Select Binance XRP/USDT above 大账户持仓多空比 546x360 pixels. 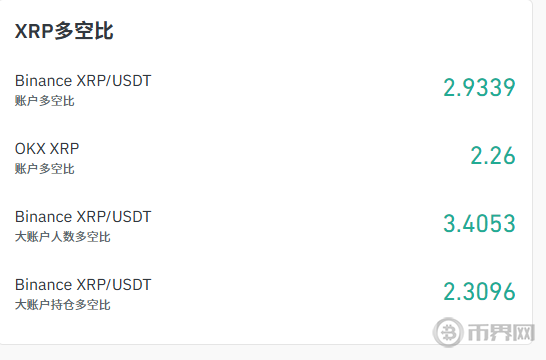point(83,284)
